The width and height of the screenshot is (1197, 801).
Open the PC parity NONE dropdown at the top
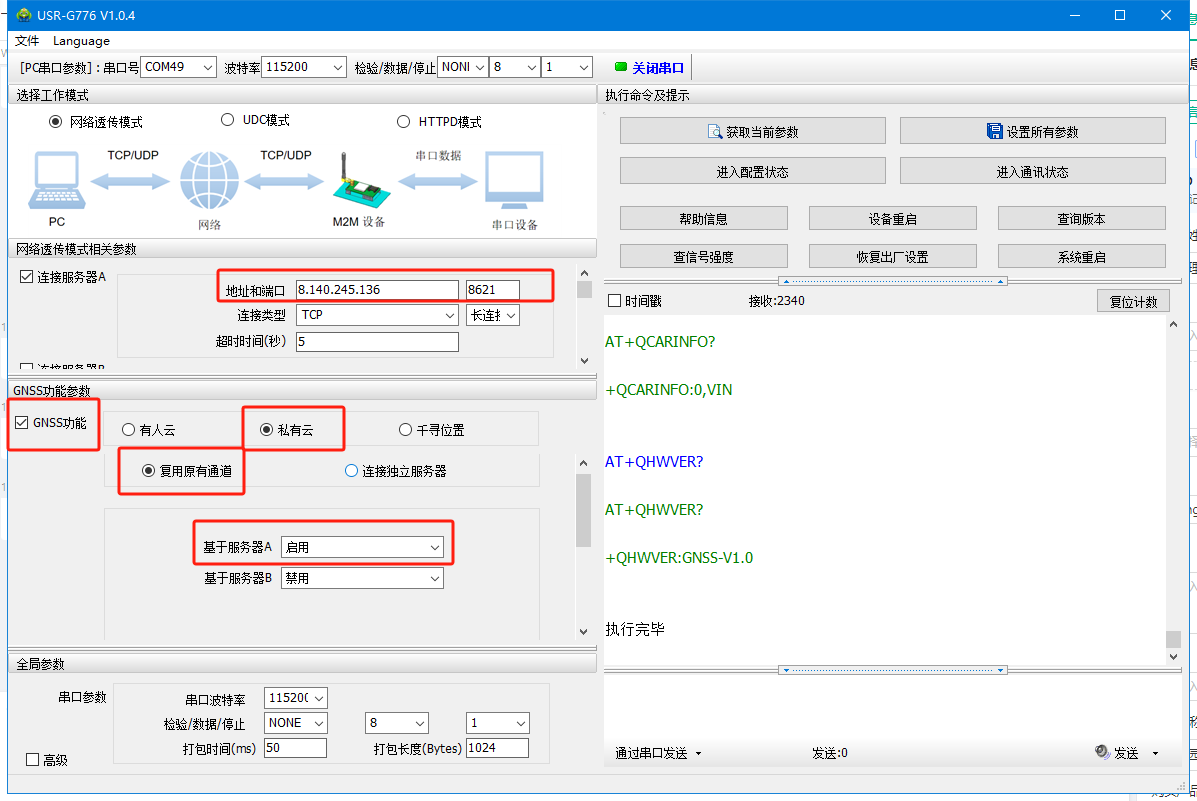(x=463, y=67)
